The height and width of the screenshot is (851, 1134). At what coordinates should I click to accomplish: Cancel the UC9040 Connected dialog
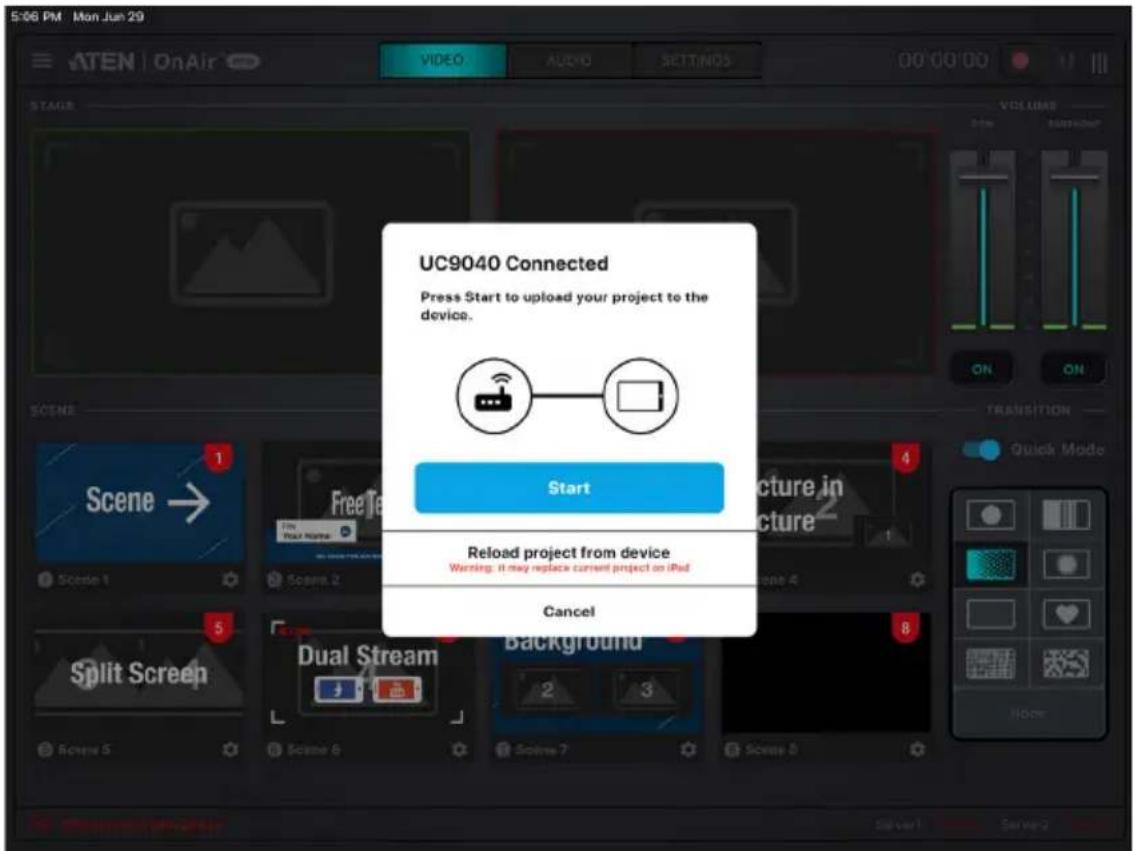[x=569, y=612]
